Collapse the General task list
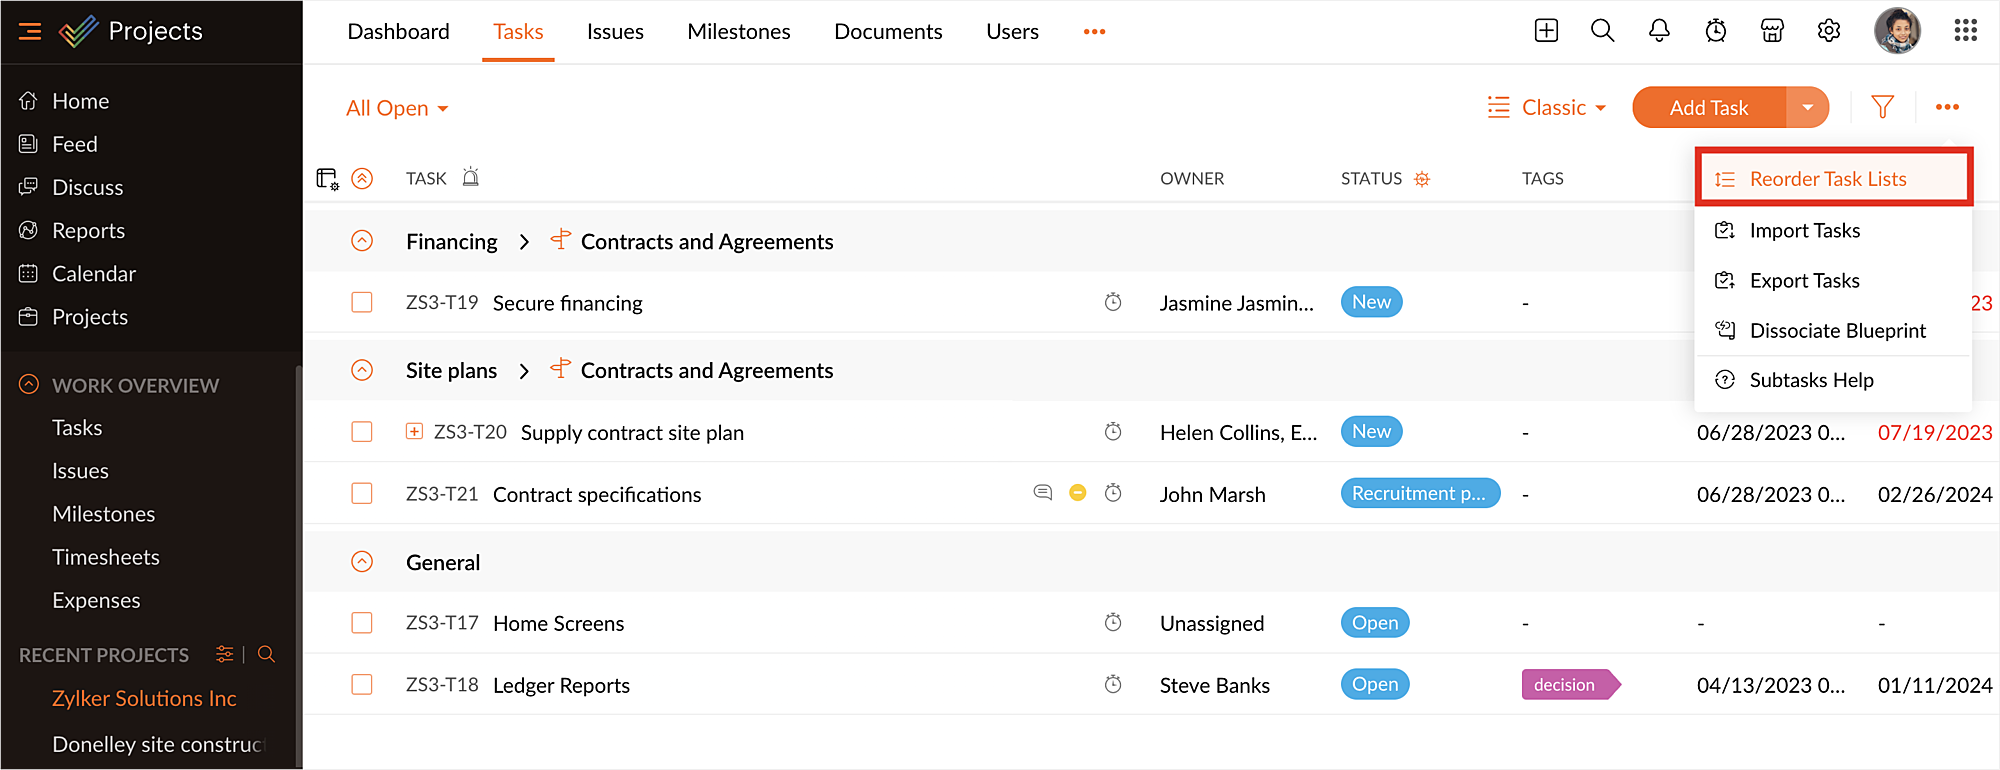The height and width of the screenshot is (770, 2000). tap(362, 562)
